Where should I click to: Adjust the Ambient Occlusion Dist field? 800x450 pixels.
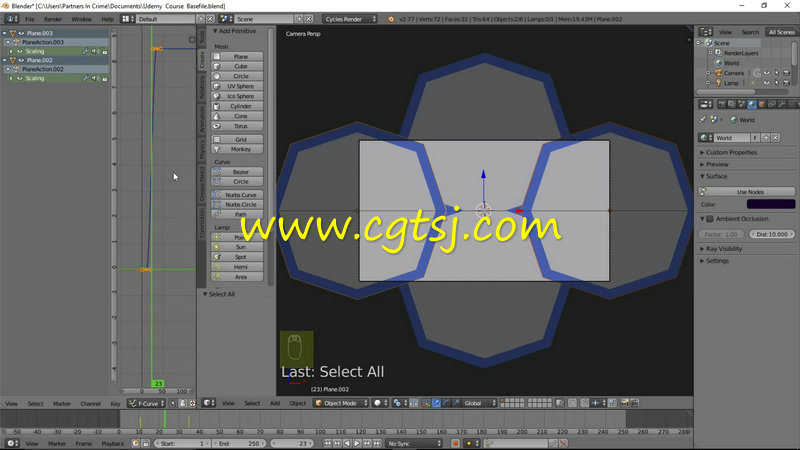coord(772,234)
